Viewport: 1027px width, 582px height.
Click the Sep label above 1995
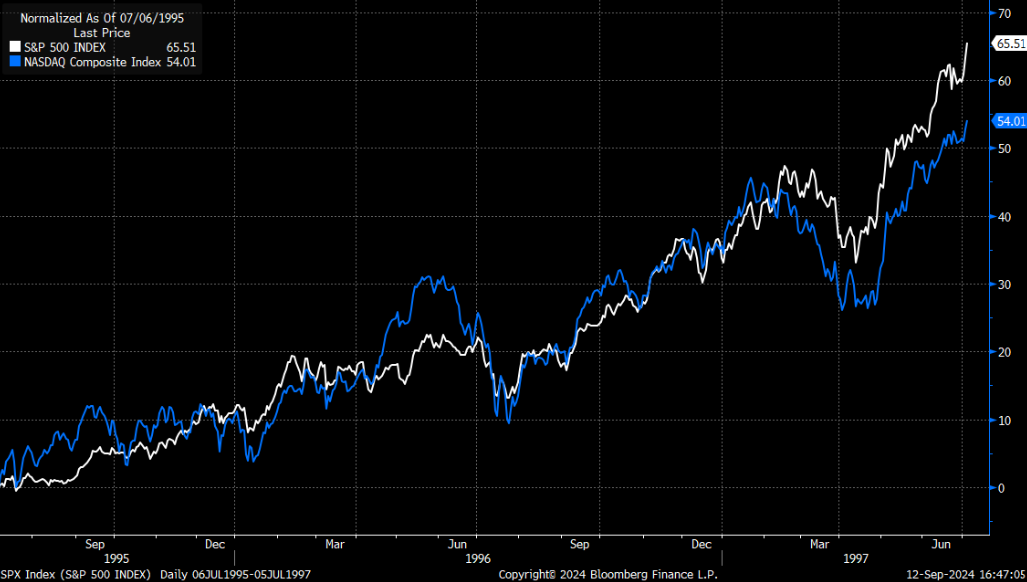point(94,544)
